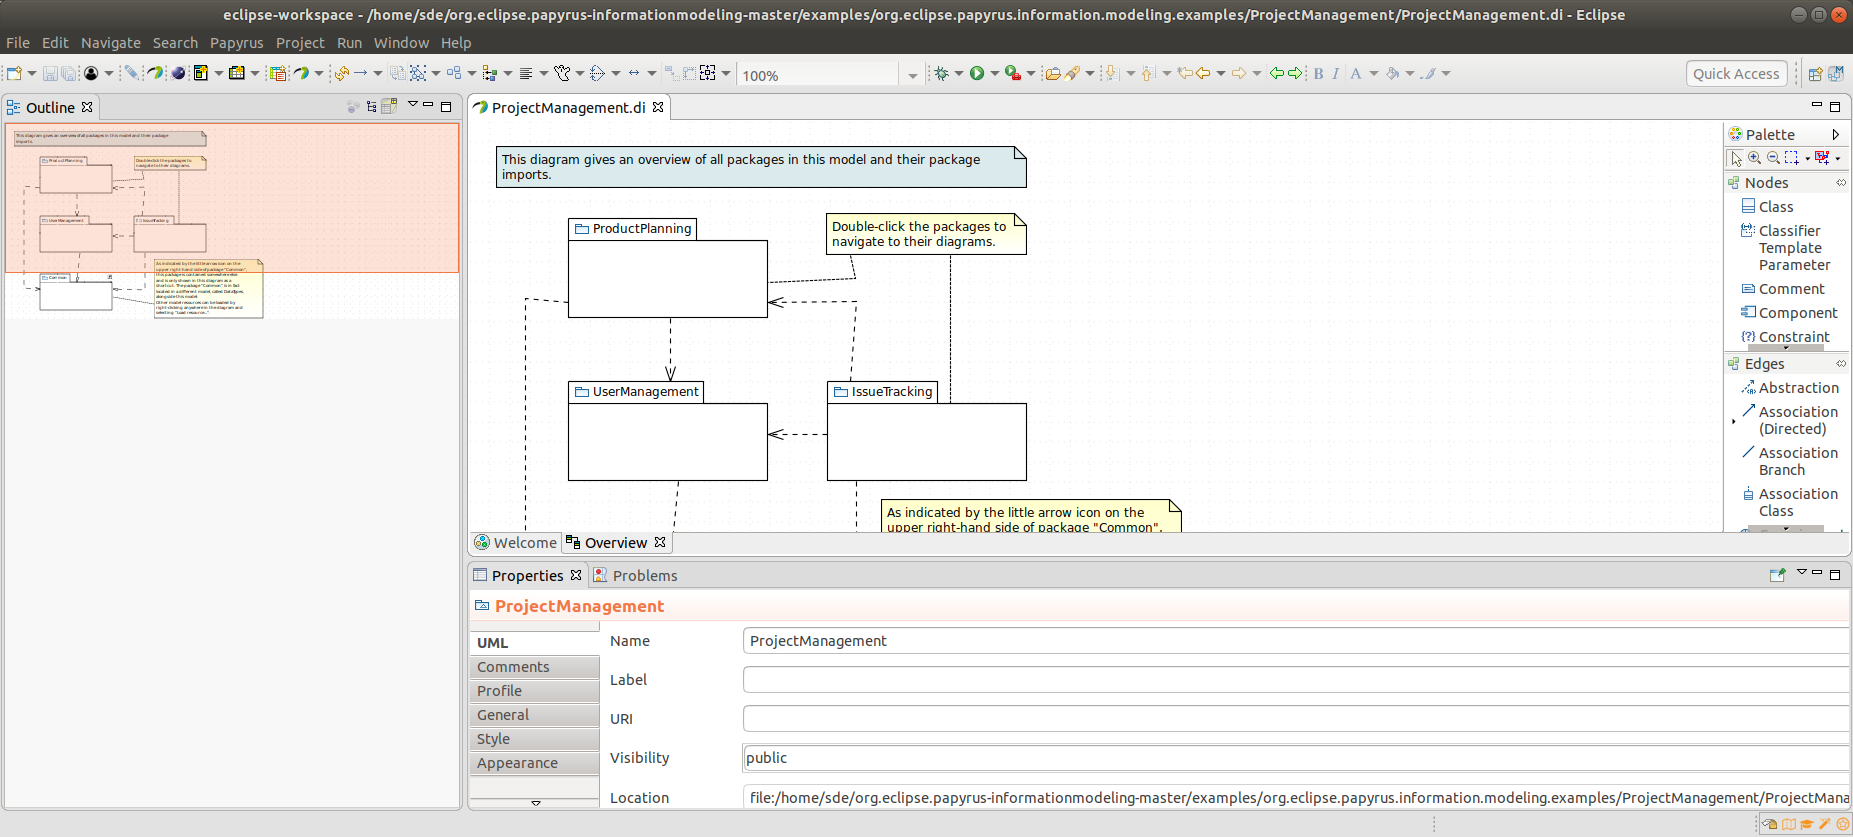Go forward to next editor location
This screenshot has width=1853, height=837.
(x=1239, y=73)
